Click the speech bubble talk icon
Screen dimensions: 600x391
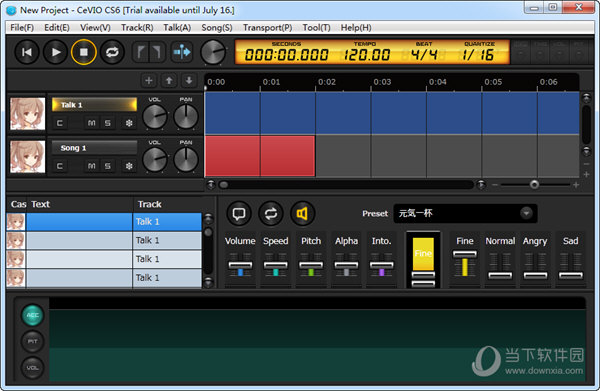[239, 213]
